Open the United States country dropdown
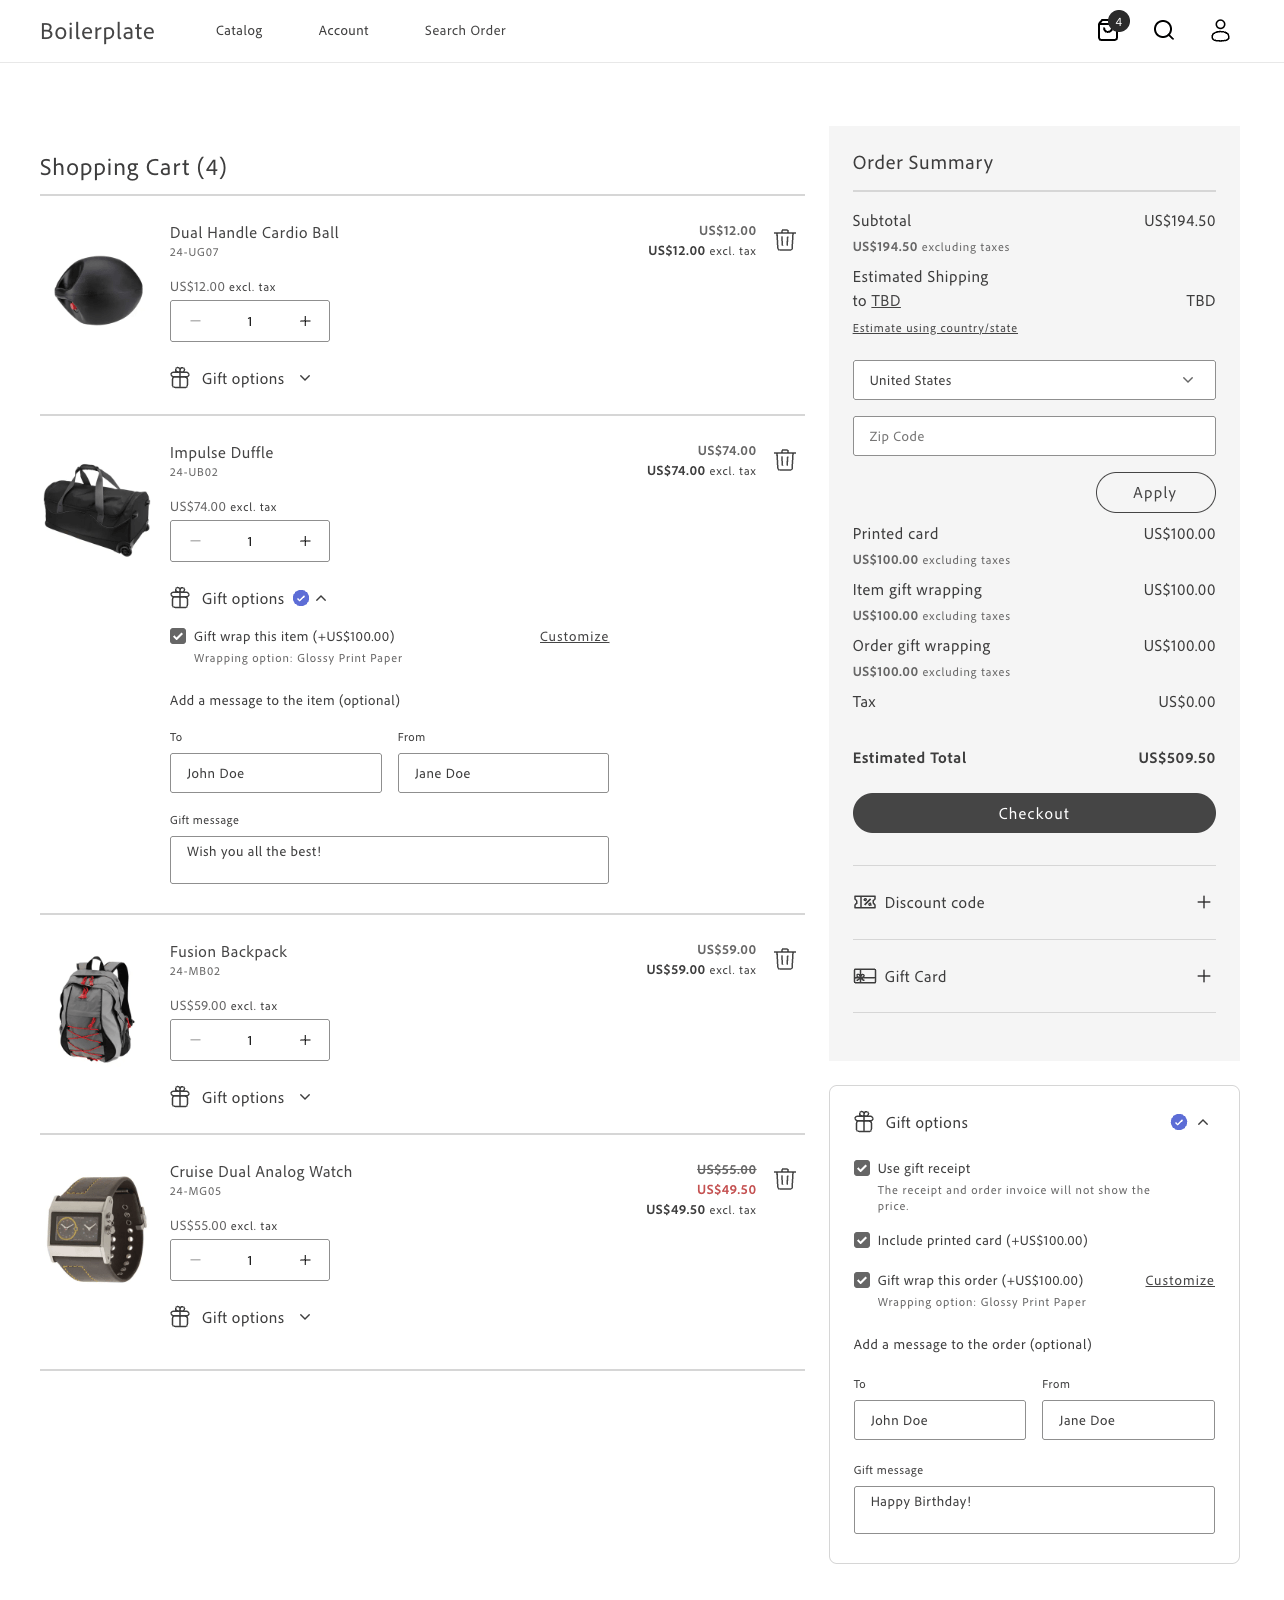Viewport: 1284px width, 1600px height. [1034, 380]
